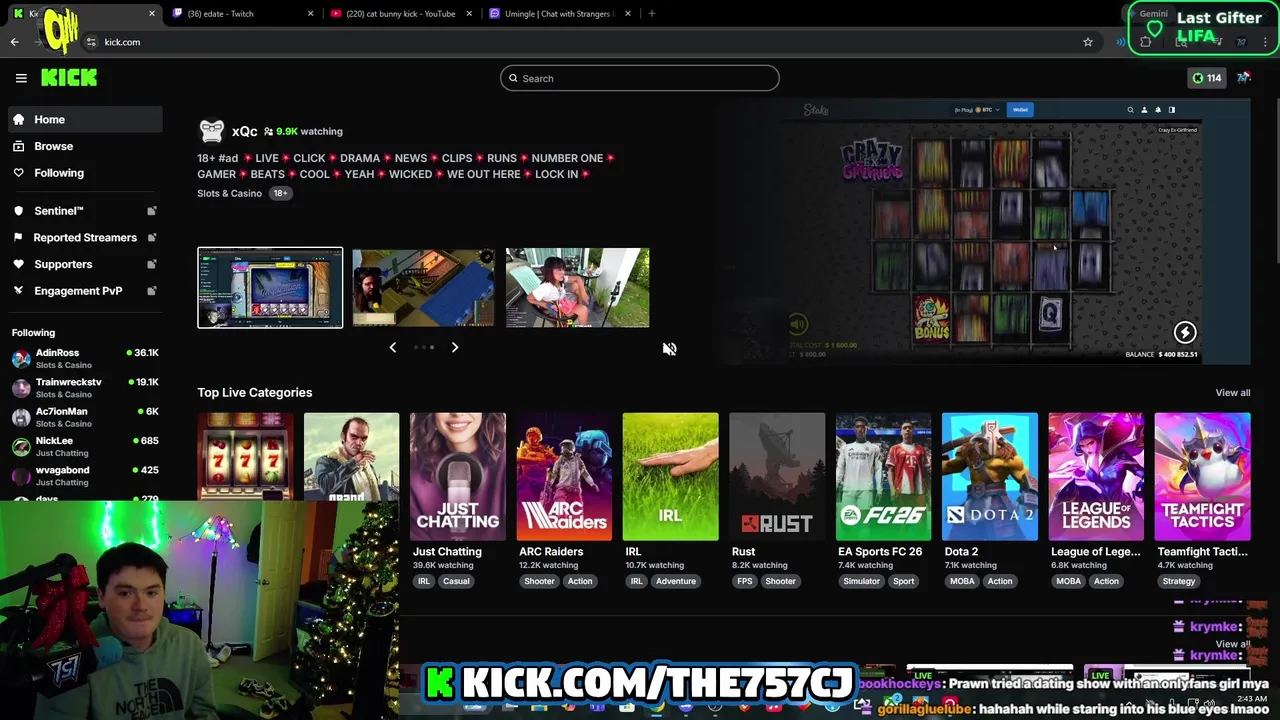The height and width of the screenshot is (720, 1280).
Task: Click the external-link icon beside Reported Streamers
Action: (x=152, y=237)
